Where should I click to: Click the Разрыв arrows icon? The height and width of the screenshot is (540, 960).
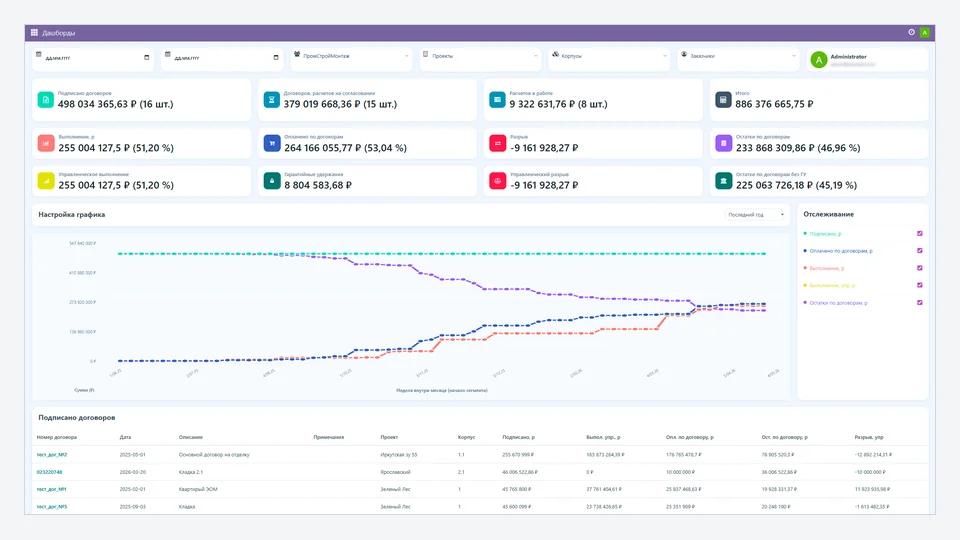pyautogui.click(x=497, y=143)
